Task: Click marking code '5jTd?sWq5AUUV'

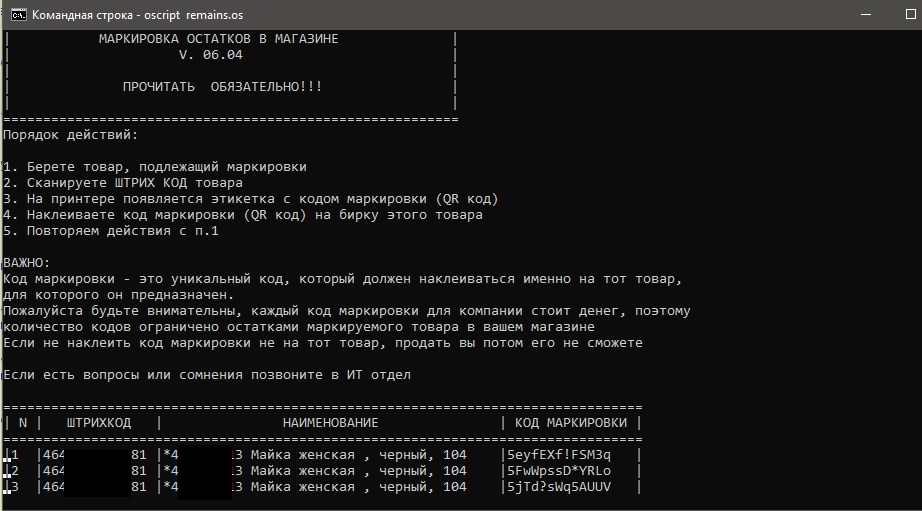Action: point(559,486)
